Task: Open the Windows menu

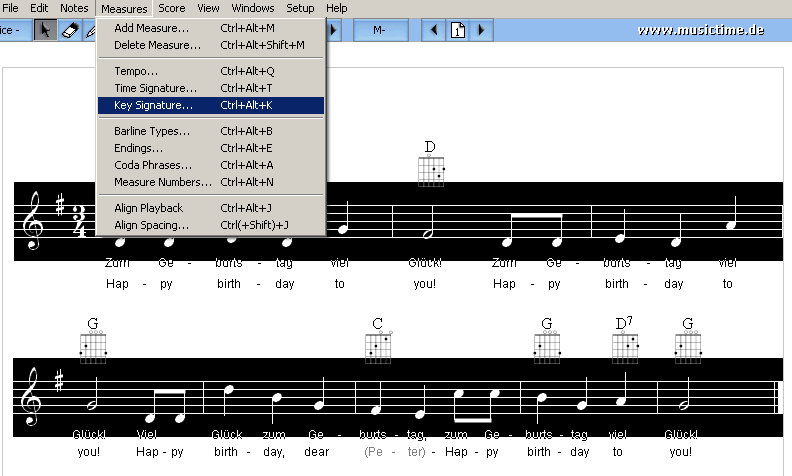Action: 253,8
